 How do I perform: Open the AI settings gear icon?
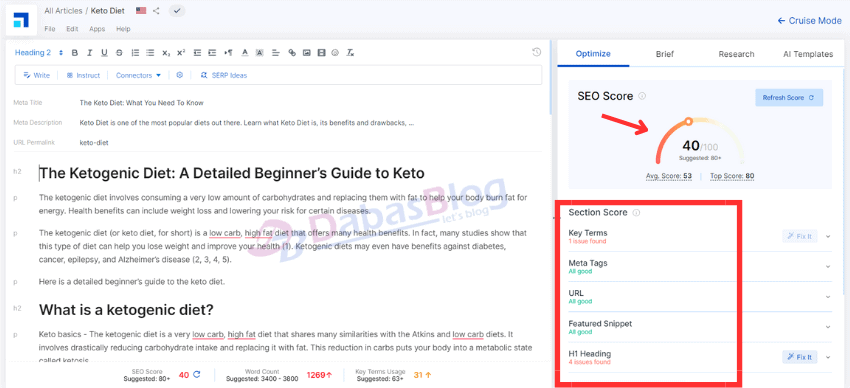(x=180, y=75)
